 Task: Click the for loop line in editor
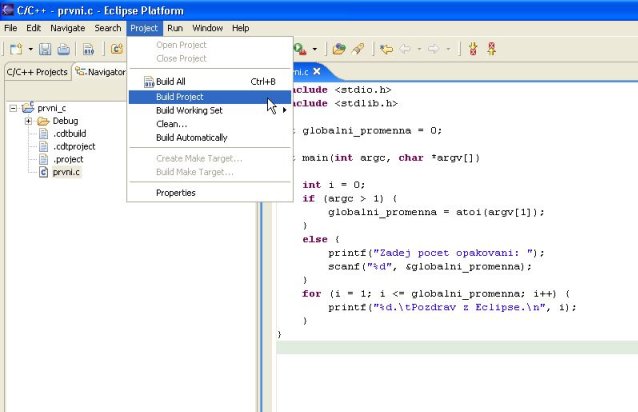point(436,294)
